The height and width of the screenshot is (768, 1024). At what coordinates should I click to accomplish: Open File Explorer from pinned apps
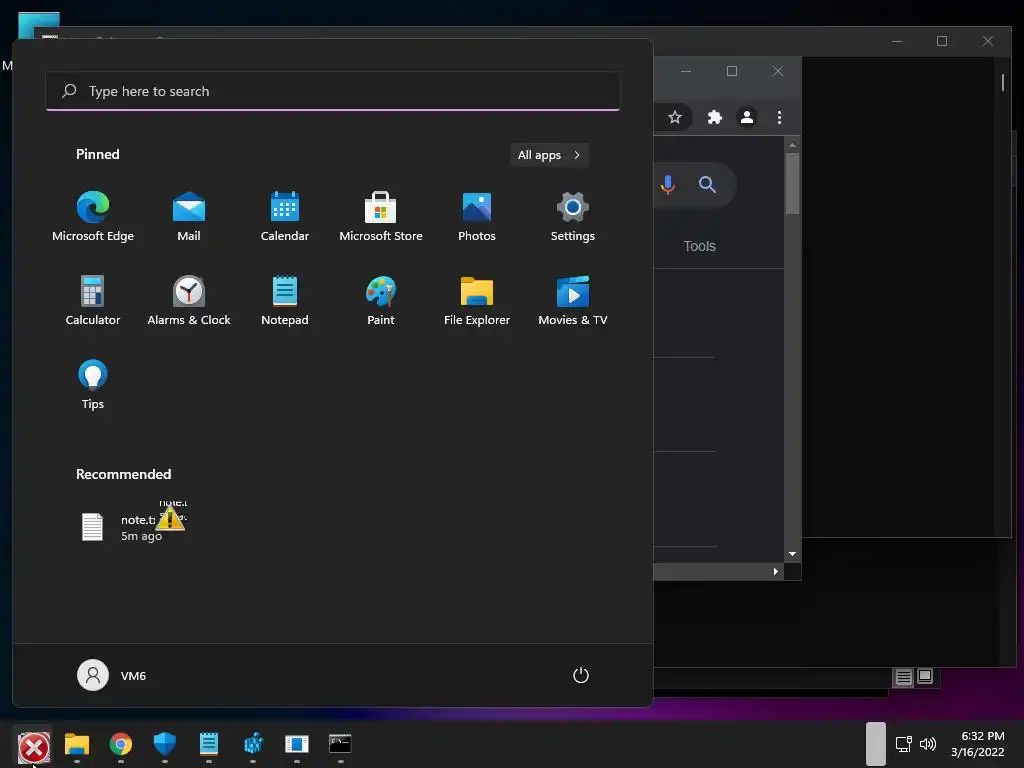[477, 300]
